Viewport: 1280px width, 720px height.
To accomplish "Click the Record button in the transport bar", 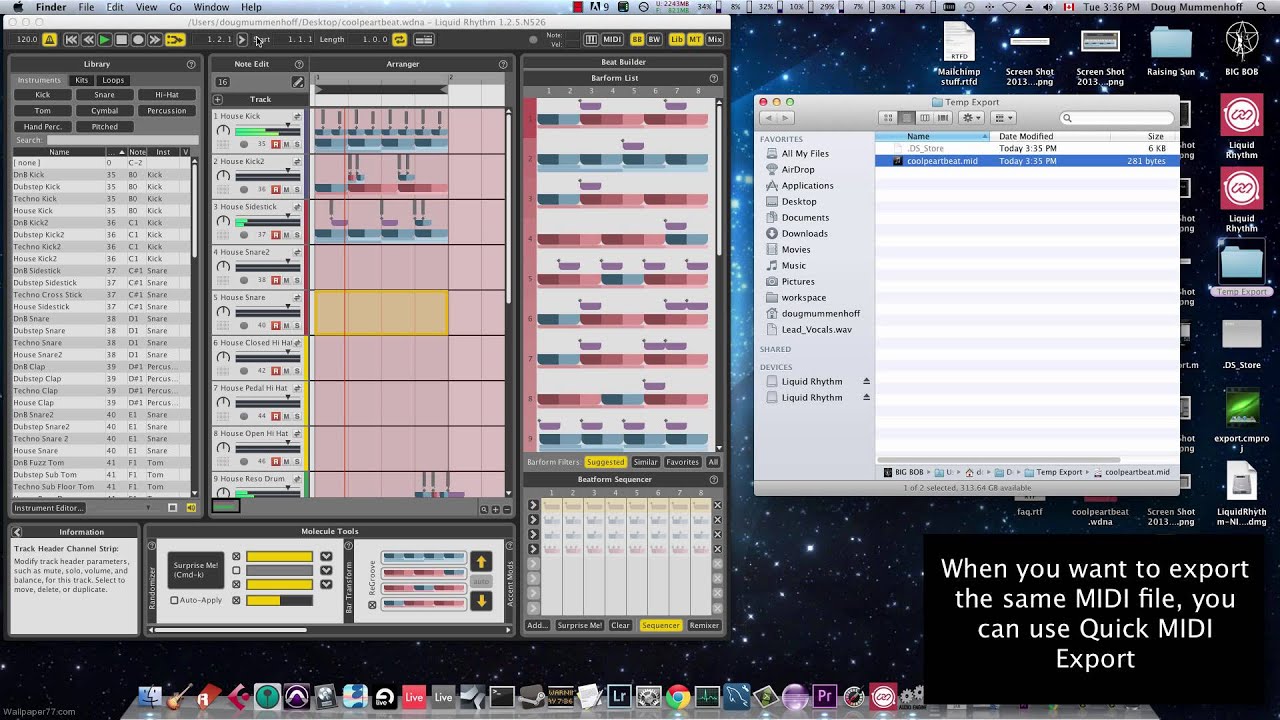I will [x=138, y=40].
